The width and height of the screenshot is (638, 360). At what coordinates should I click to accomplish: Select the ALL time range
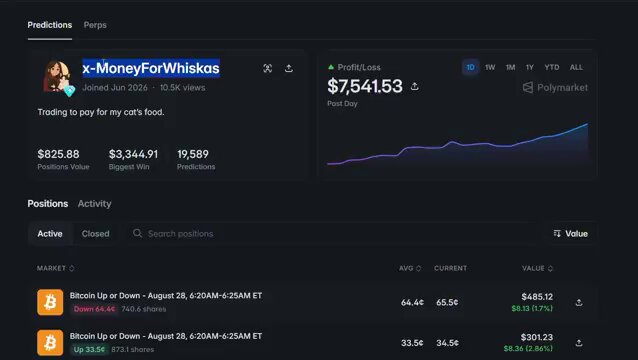click(x=576, y=67)
